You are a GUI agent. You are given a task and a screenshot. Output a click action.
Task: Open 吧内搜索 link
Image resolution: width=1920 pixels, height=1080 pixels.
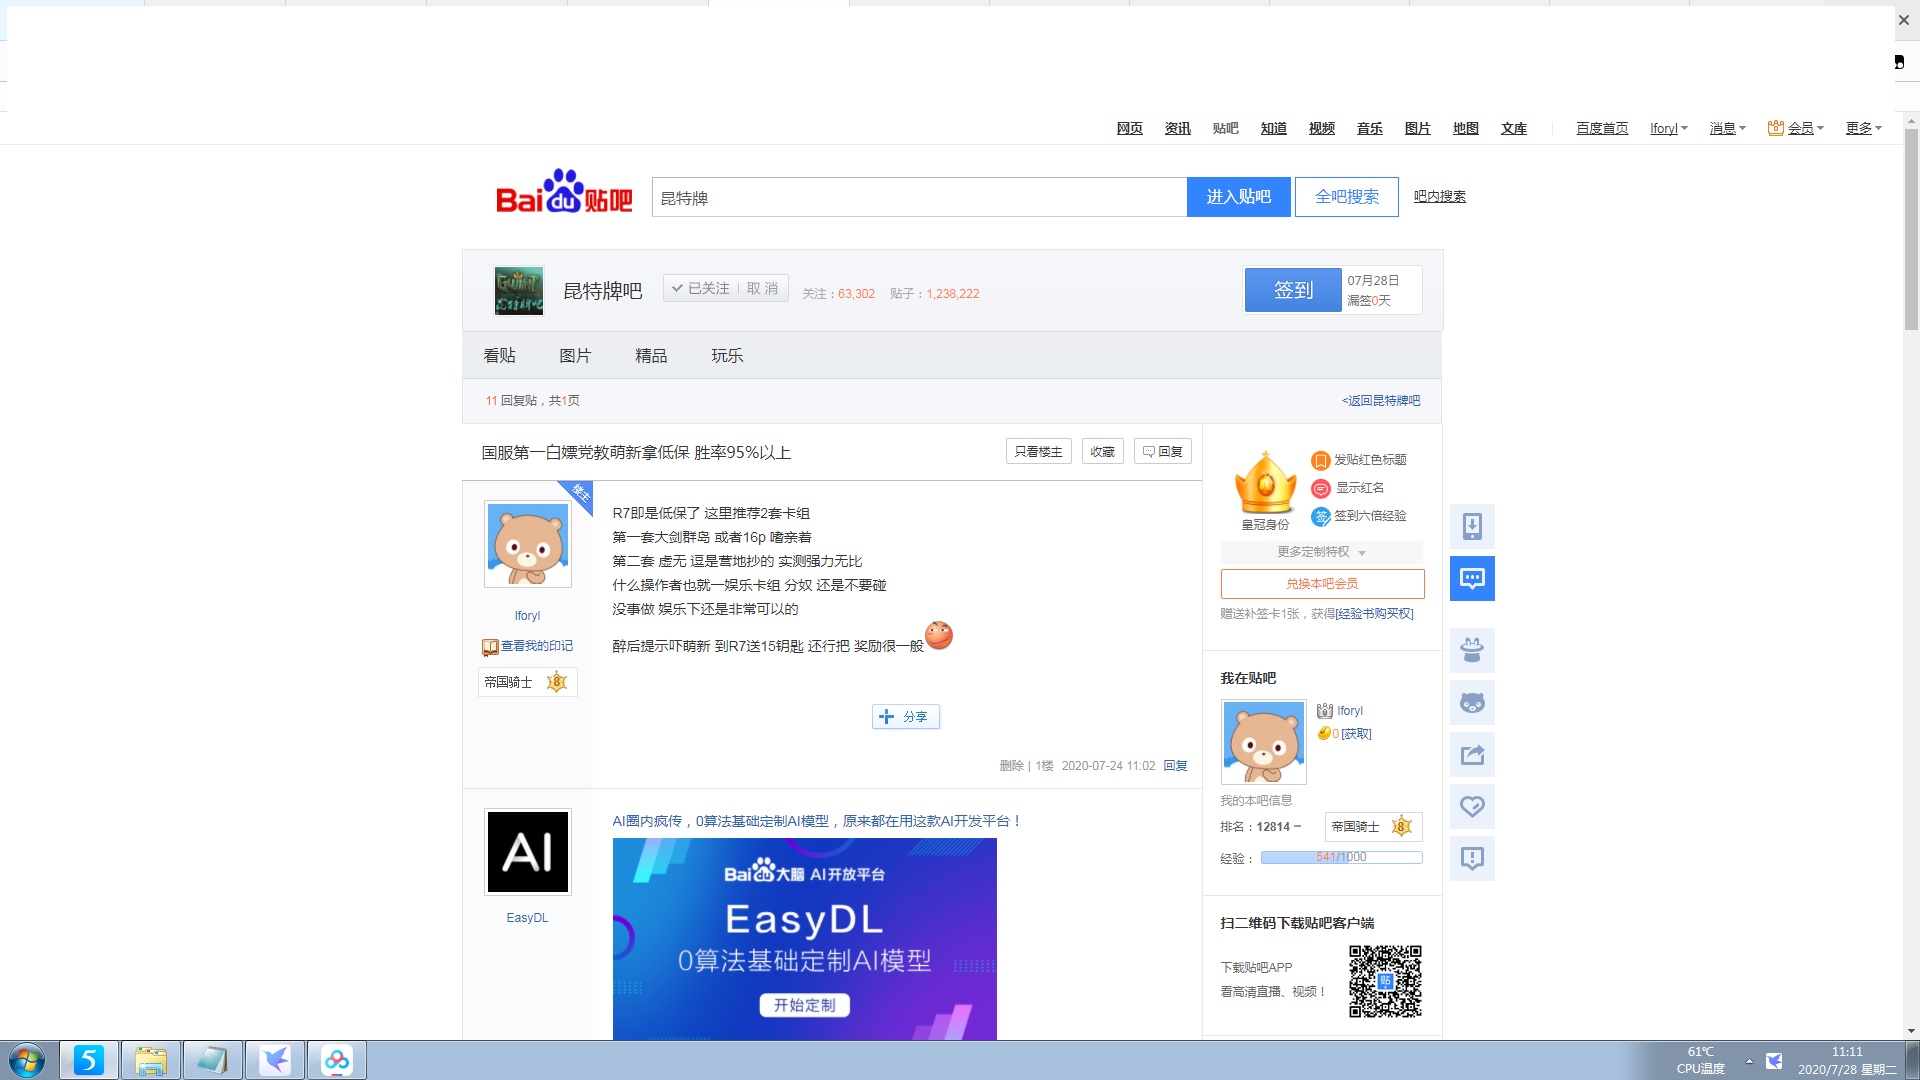(1439, 197)
